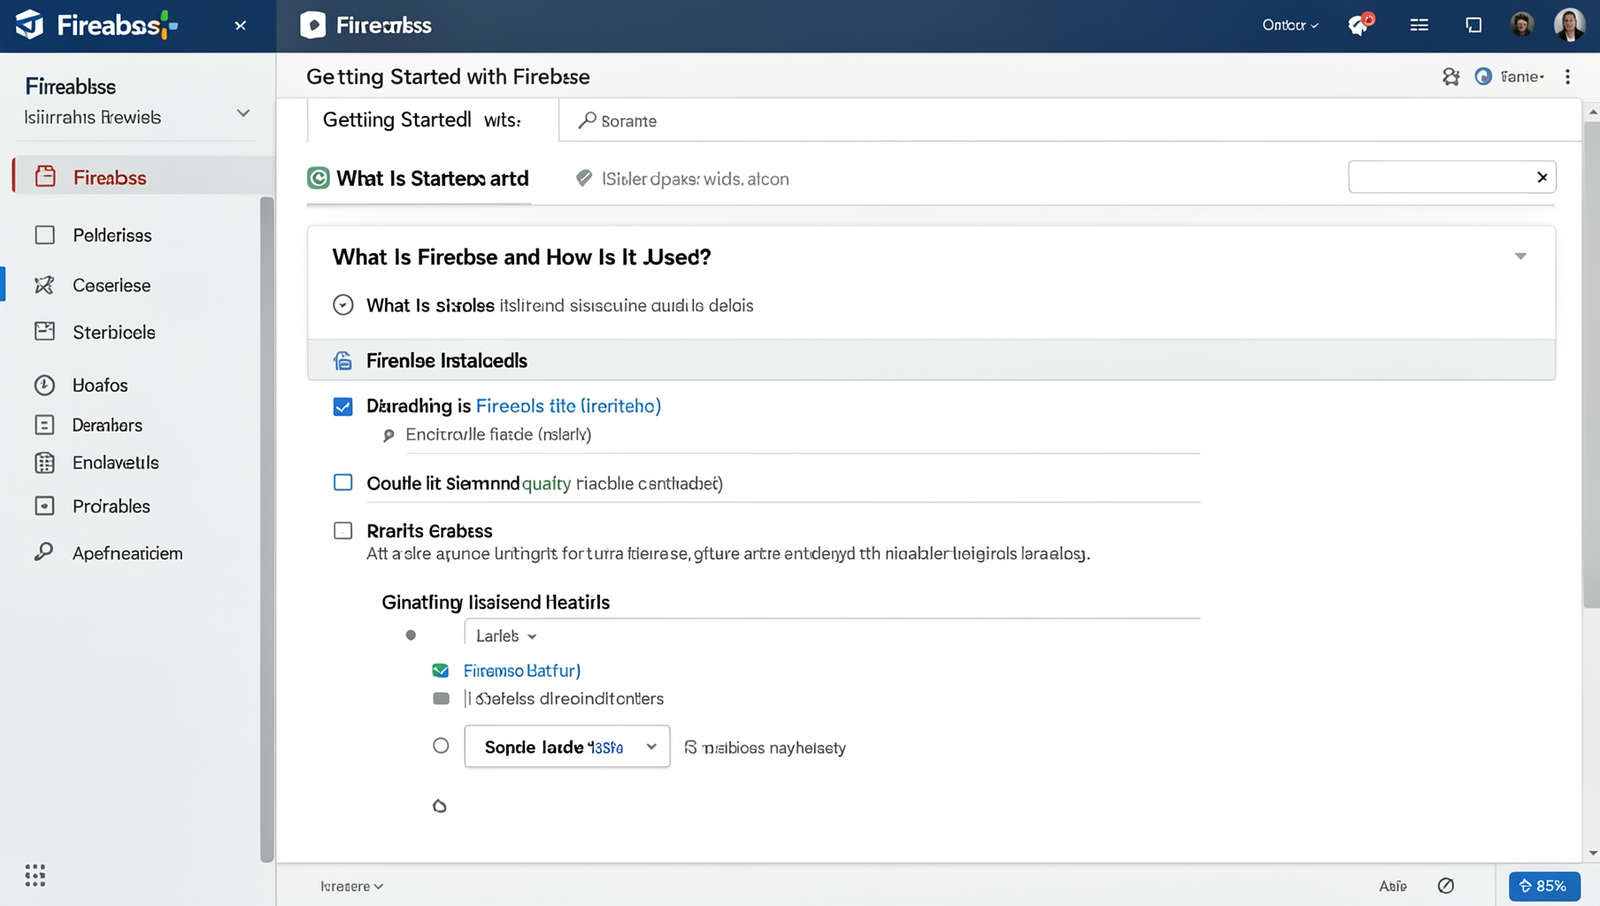This screenshot has height=906, width=1600.
Task: Click Firenlse Istalcedls section header
Action: [x=931, y=360]
